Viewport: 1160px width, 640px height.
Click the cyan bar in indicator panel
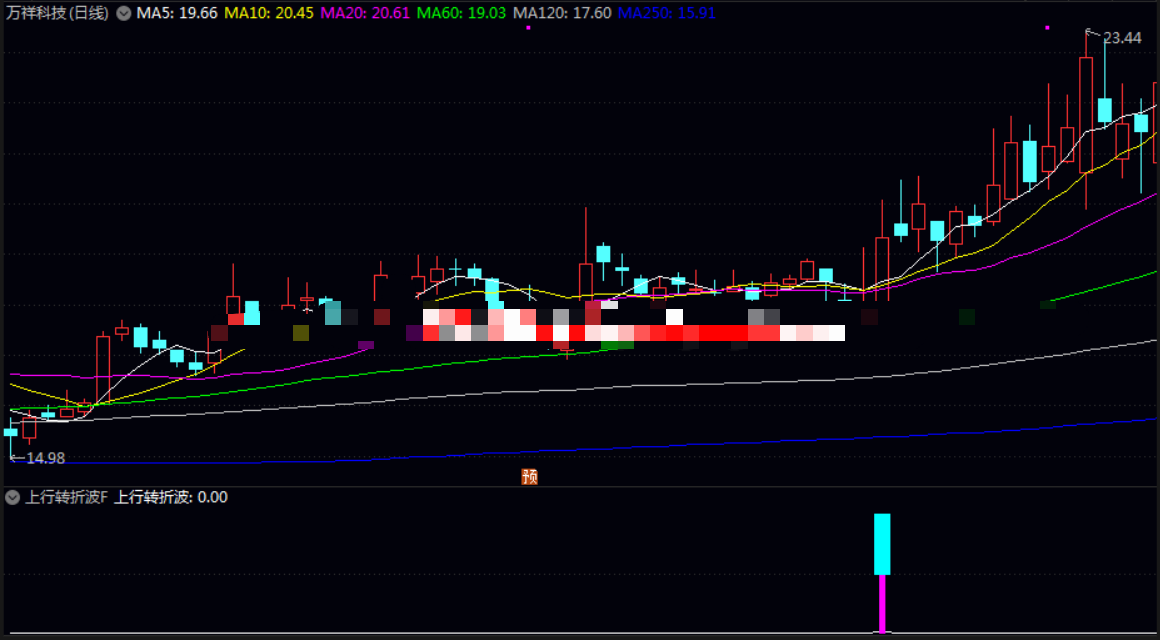click(882, 544)
